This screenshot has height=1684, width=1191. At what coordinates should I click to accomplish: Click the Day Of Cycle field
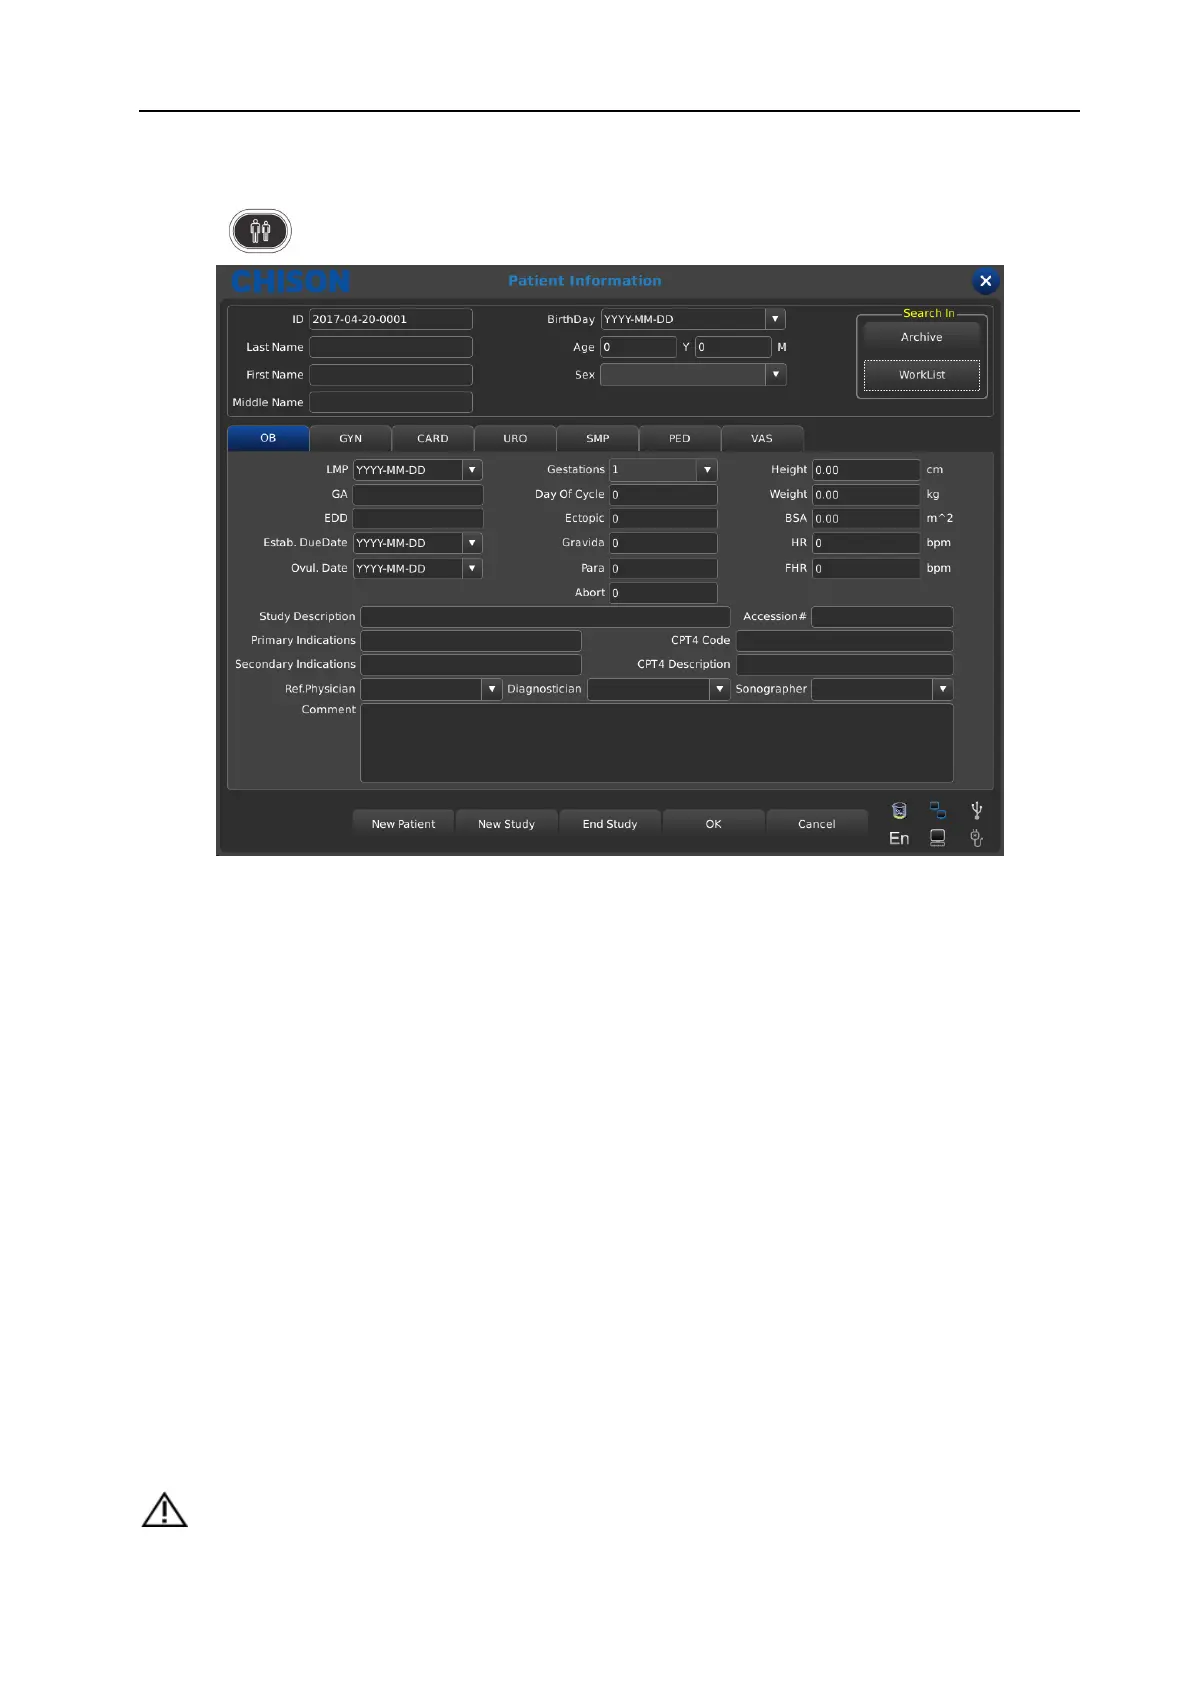(x=663, y=494)
